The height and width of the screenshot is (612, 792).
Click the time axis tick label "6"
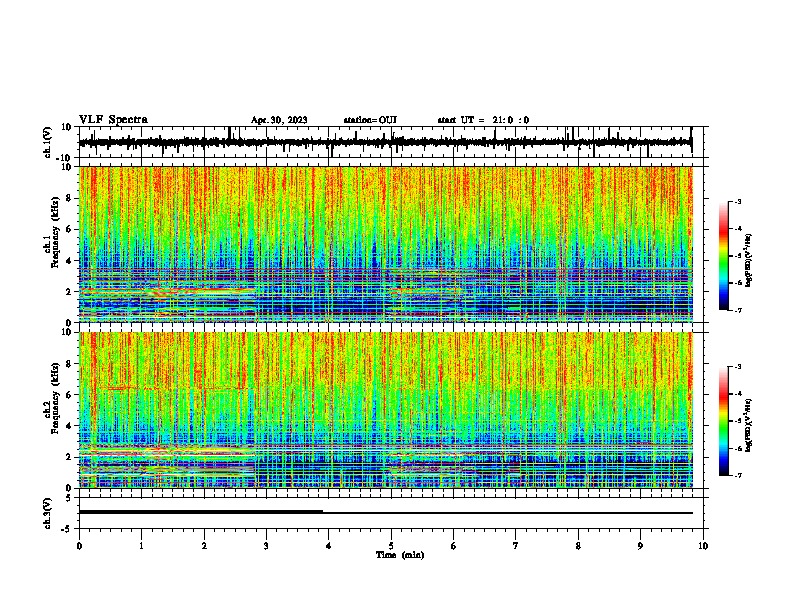453,546
